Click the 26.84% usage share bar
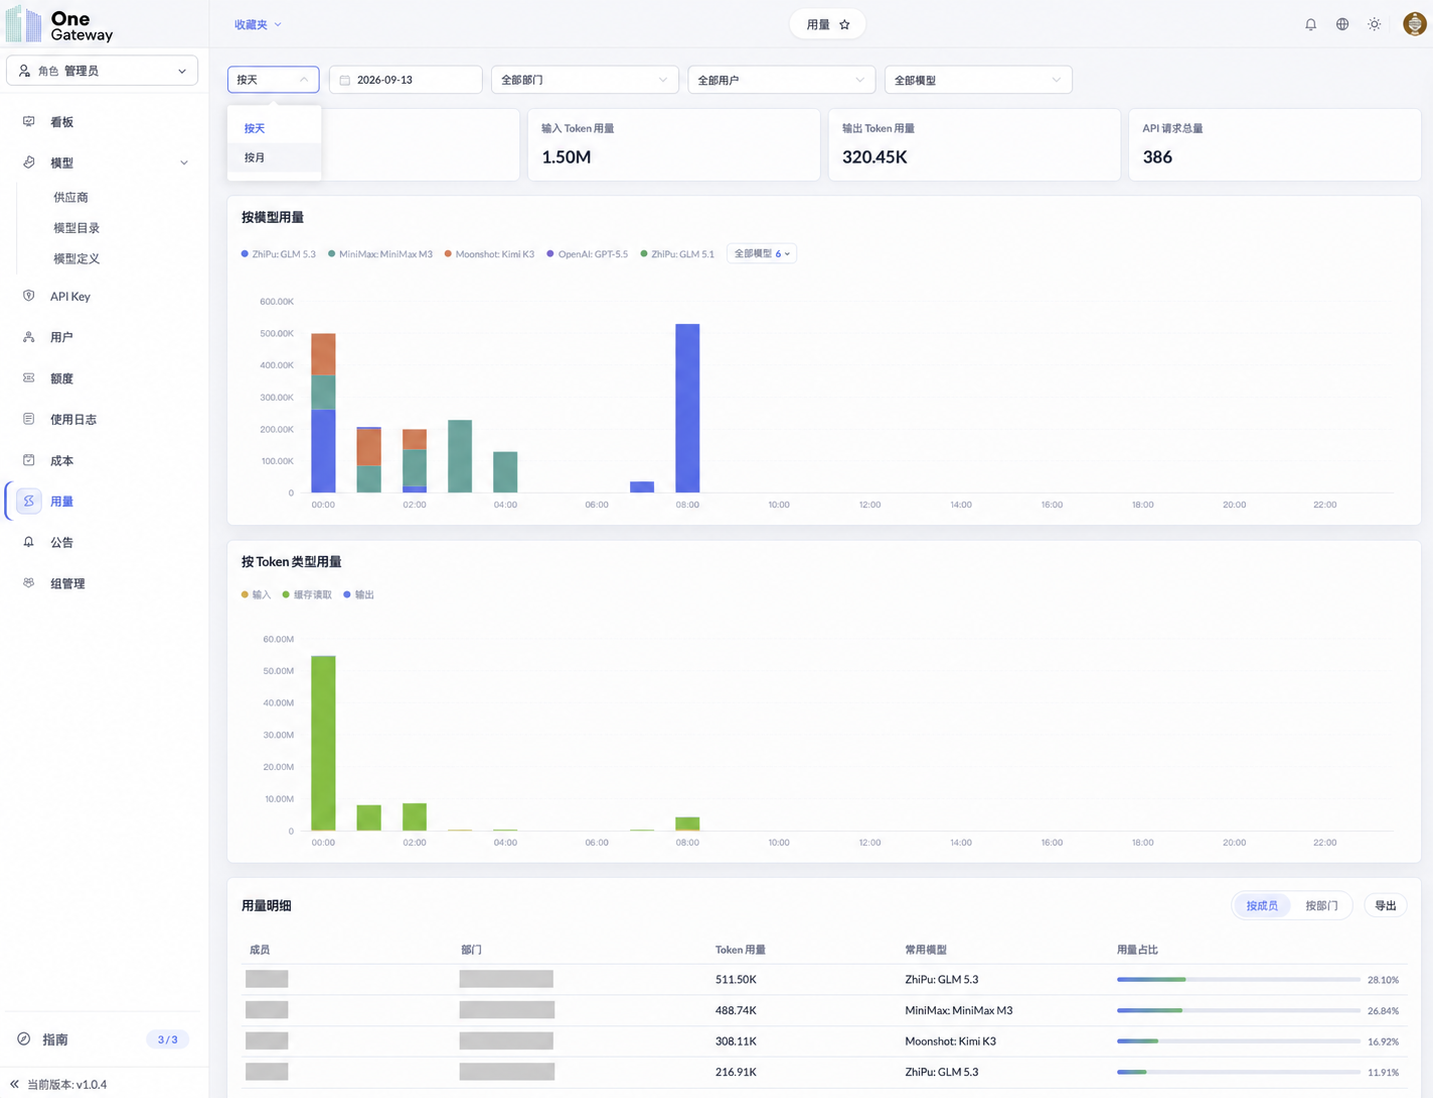Viewport: 1433px width, 1098px height. [1238, 1011]
